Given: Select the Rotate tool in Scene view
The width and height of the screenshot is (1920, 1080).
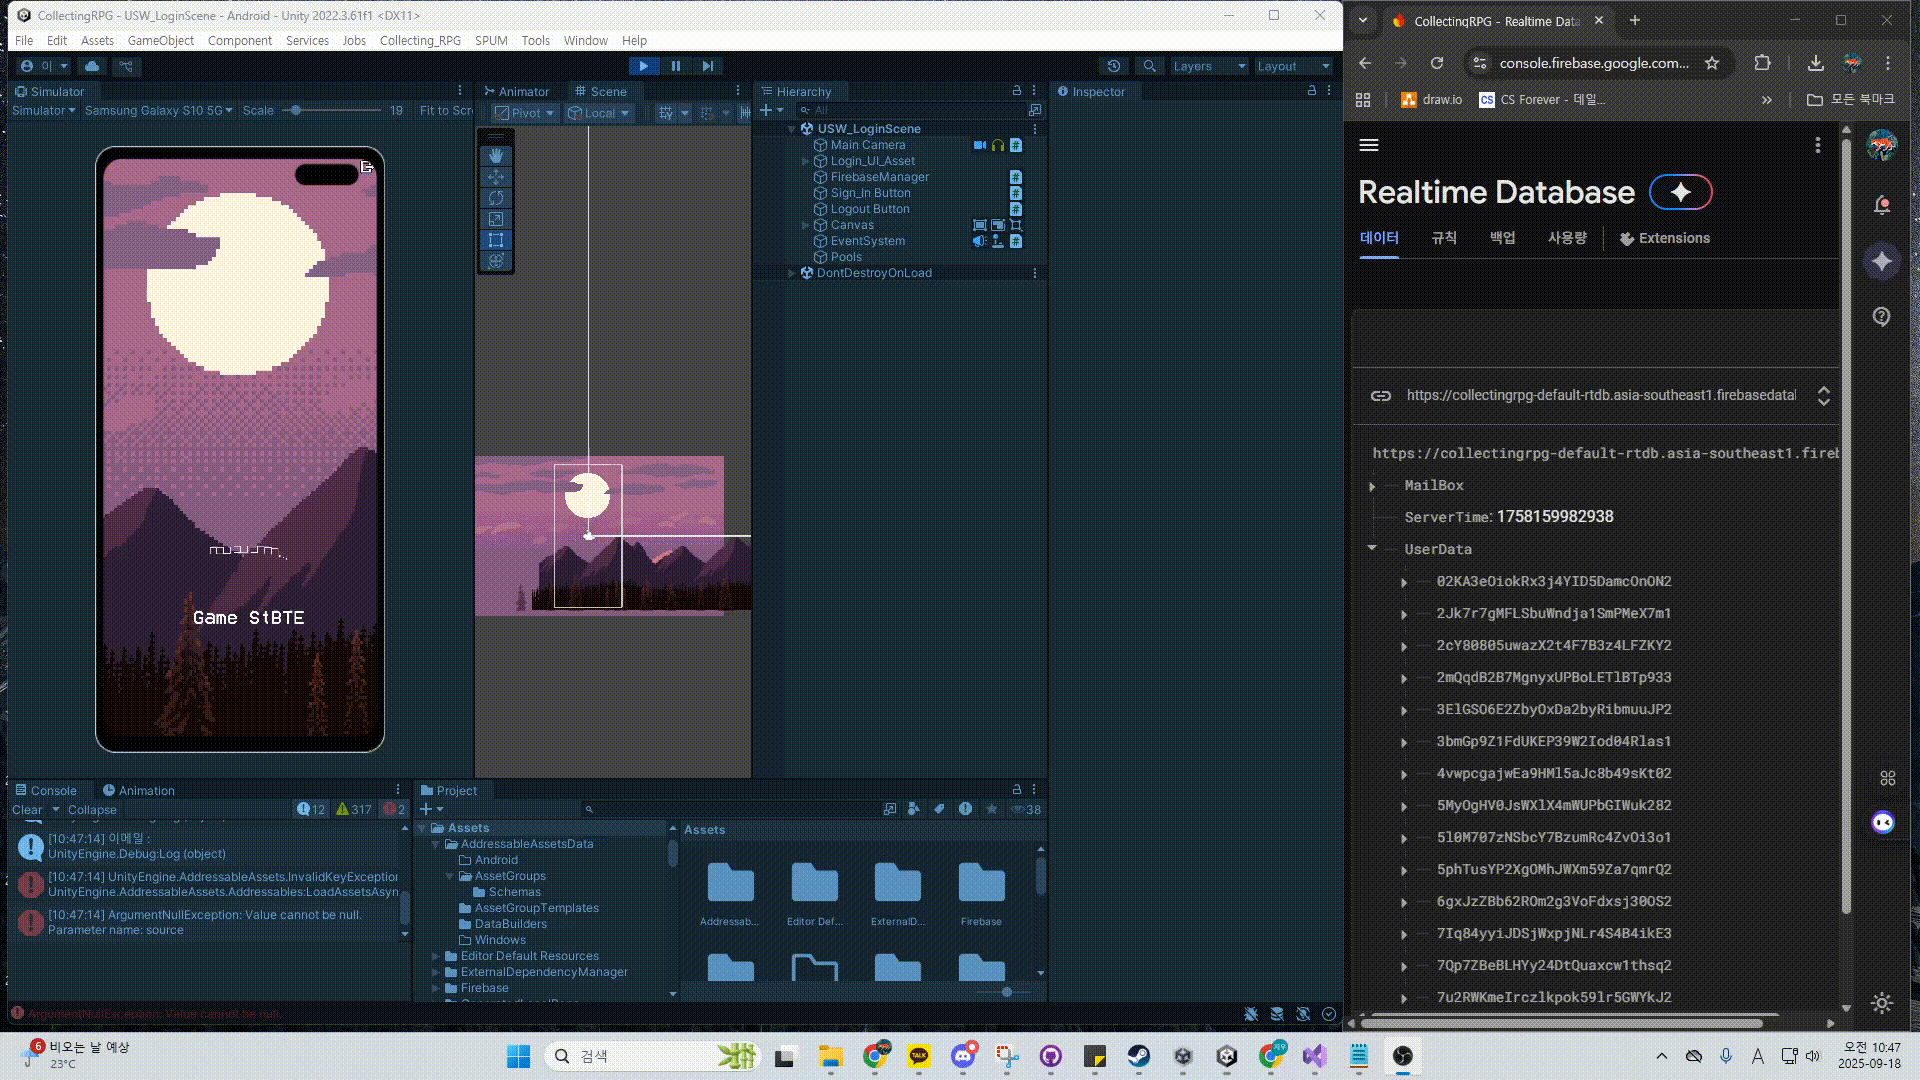Looking at the screenshot, I should pos(496,198).
